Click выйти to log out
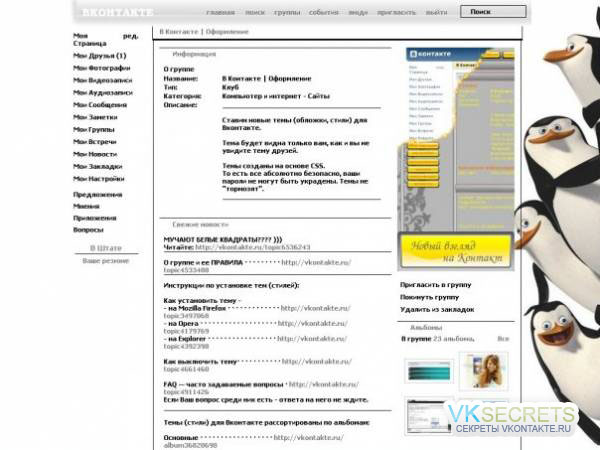The width and height of the screenshot is (600, 450). point(436,12)
